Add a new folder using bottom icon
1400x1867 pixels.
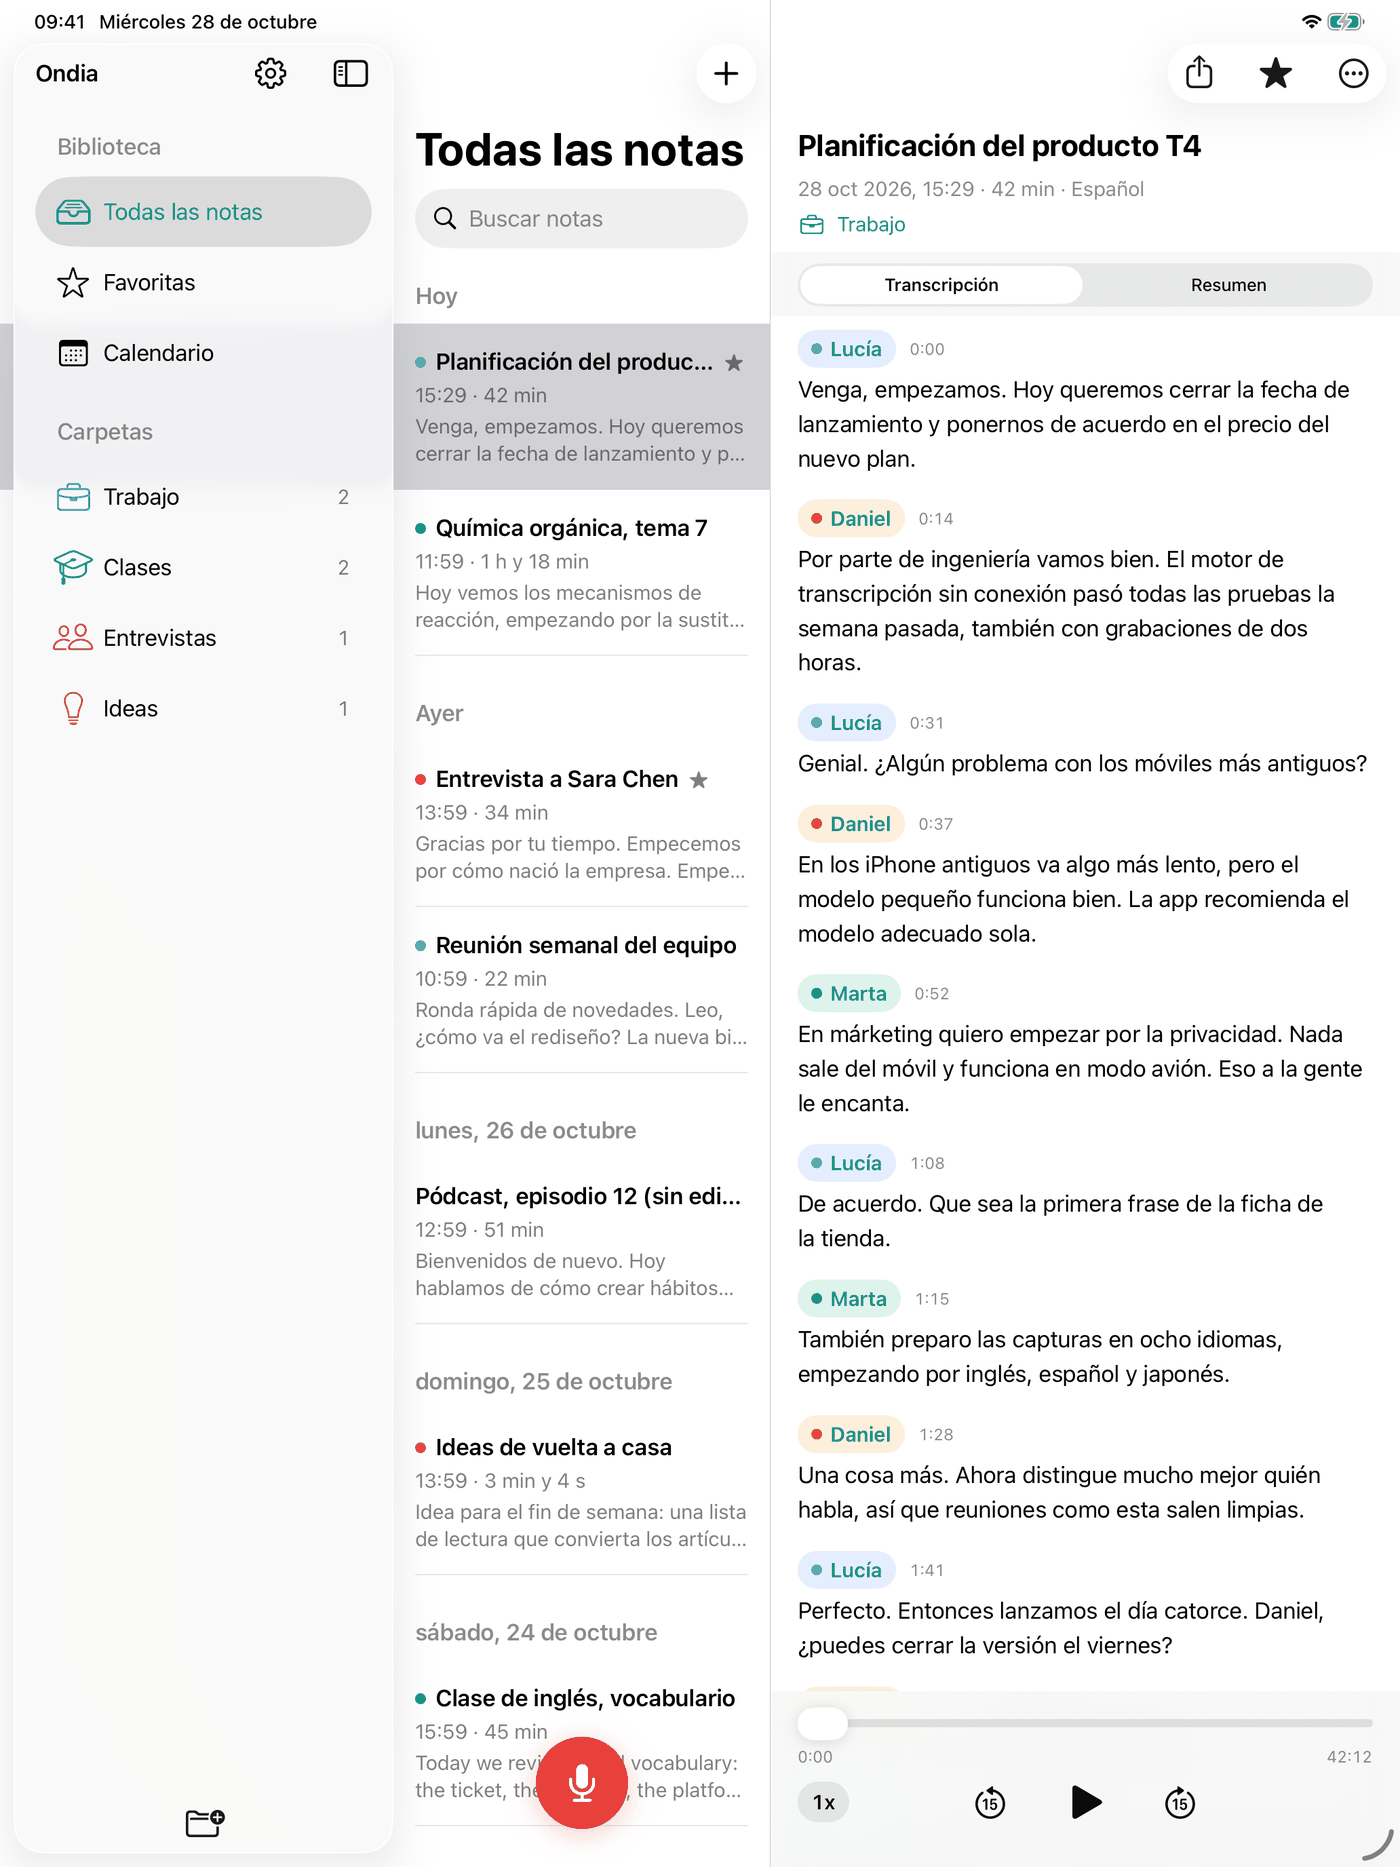205,1822
